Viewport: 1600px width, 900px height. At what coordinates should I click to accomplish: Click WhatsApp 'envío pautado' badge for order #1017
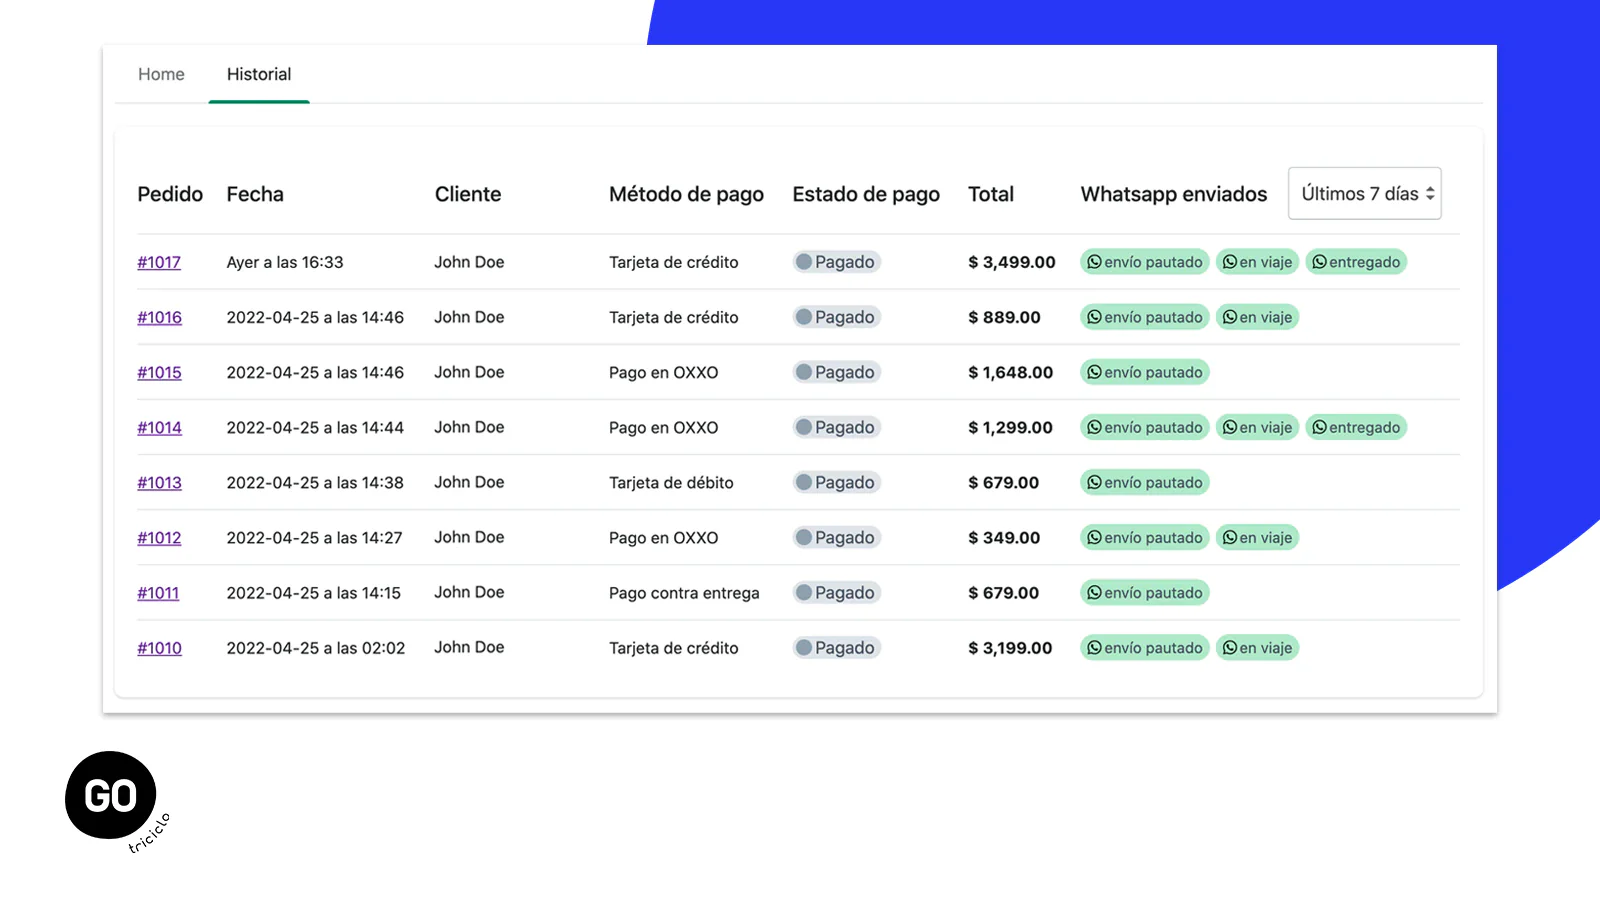(1145, 262)
